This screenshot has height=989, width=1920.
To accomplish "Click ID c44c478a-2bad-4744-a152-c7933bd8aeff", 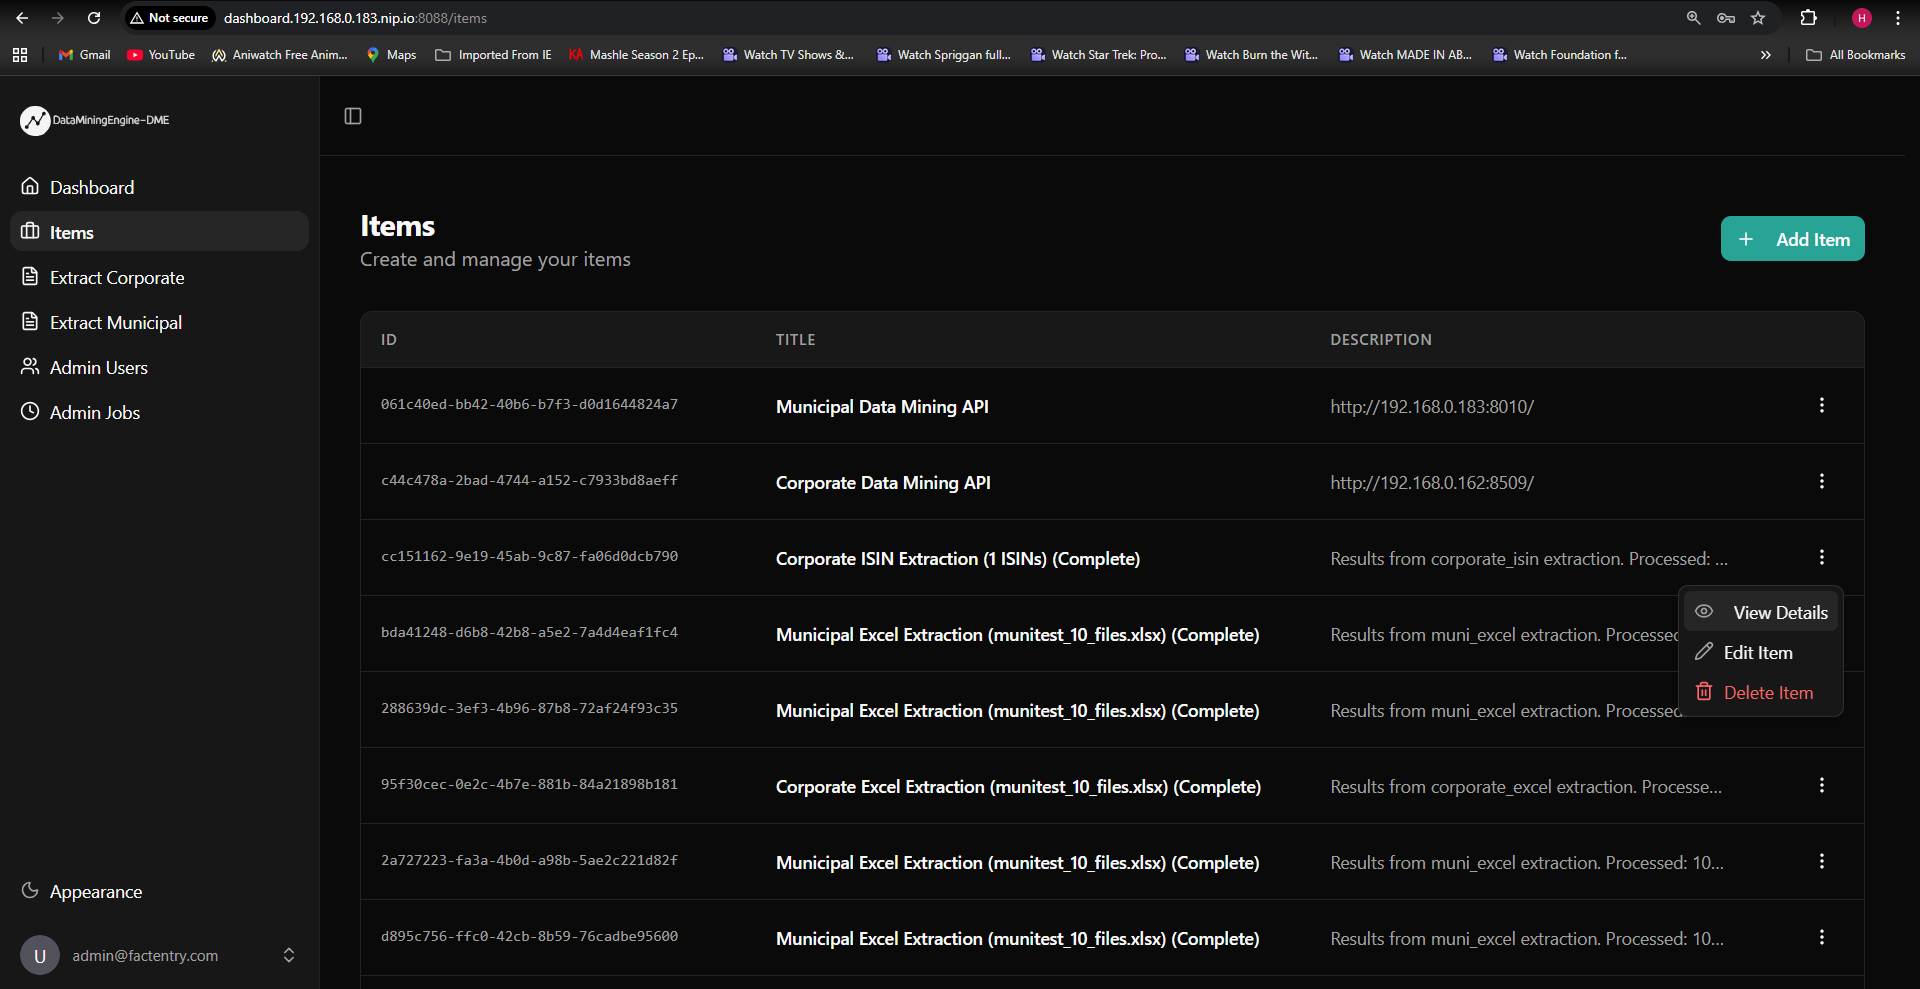I will pyautogui.click(x=529, y=481).
